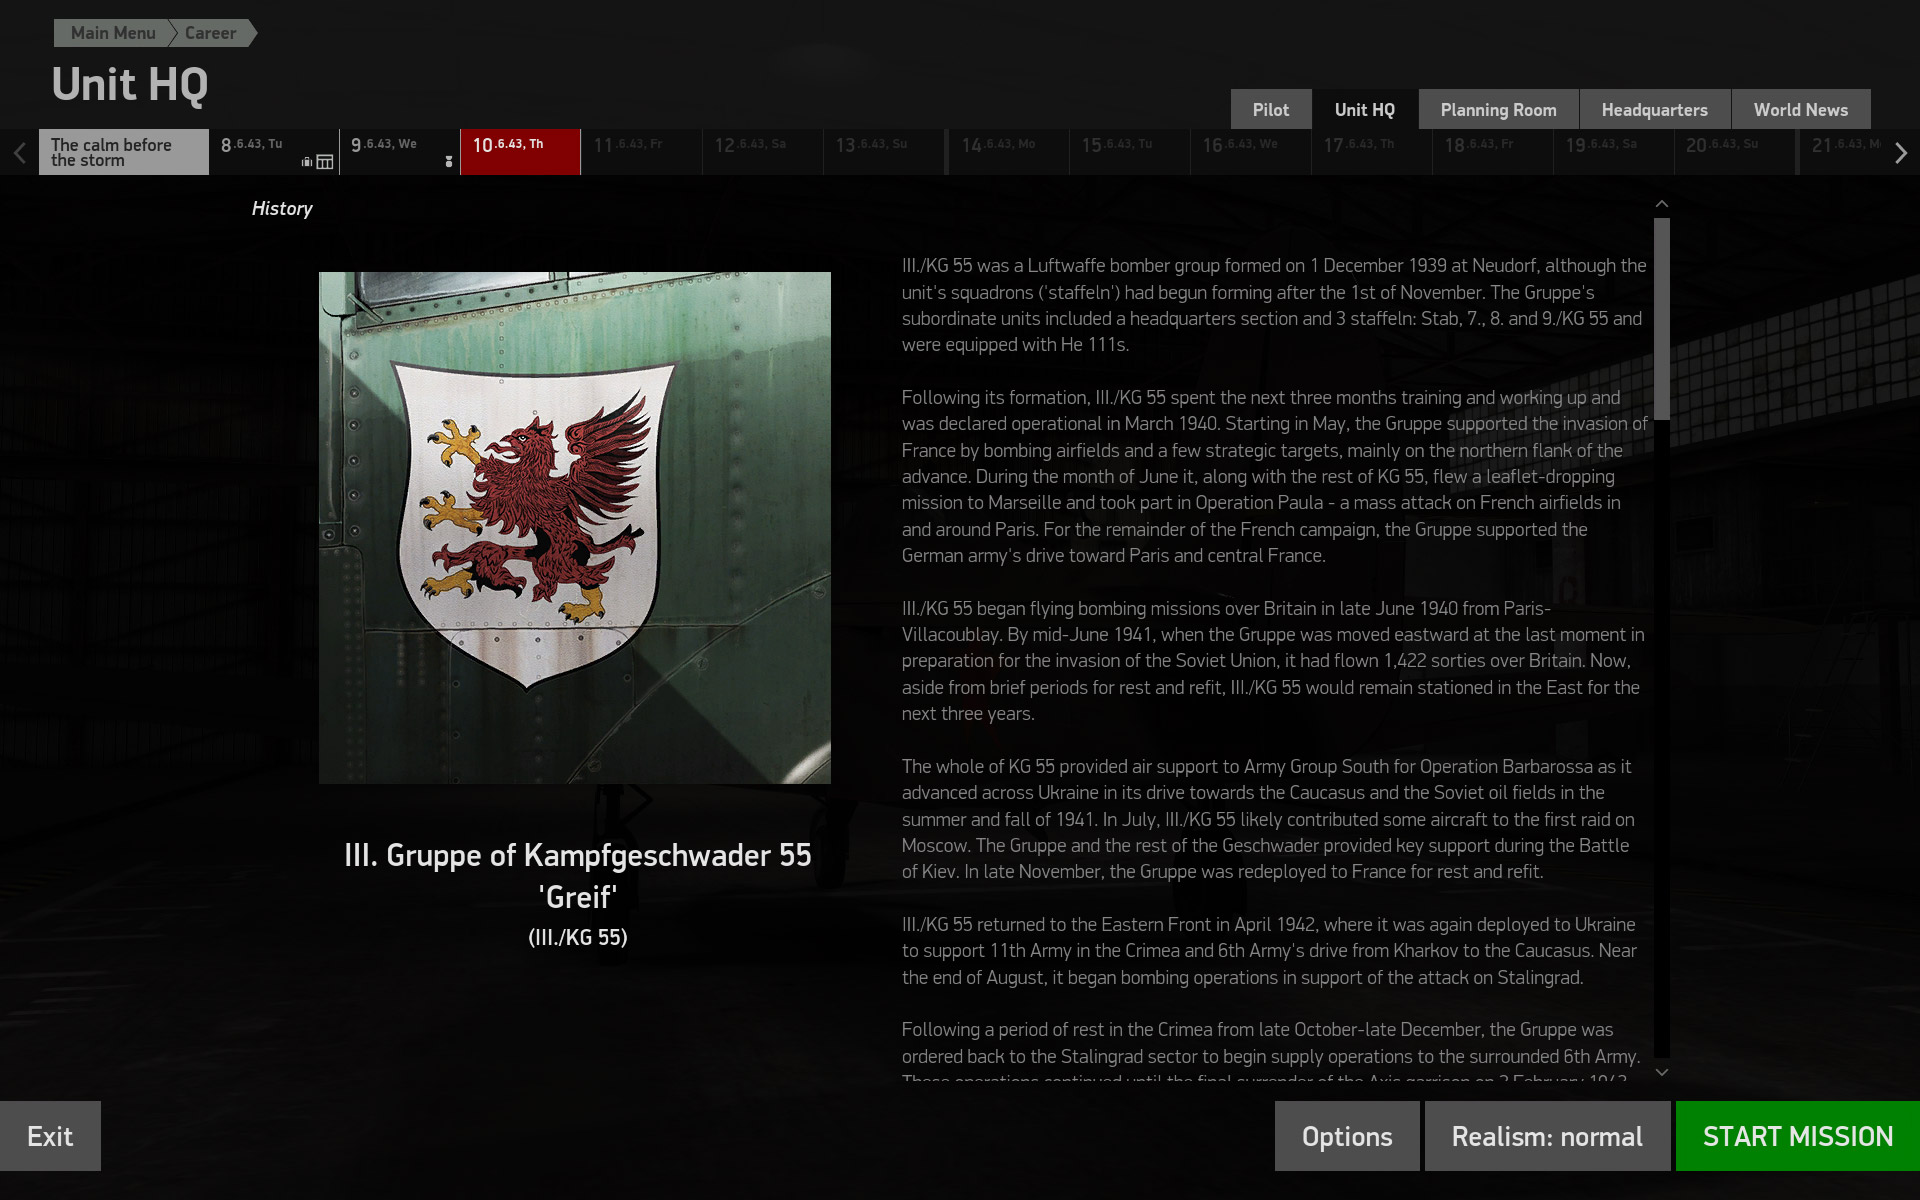
Task: Switch to the Pilot tab
Action: (x=1270, y=110)
